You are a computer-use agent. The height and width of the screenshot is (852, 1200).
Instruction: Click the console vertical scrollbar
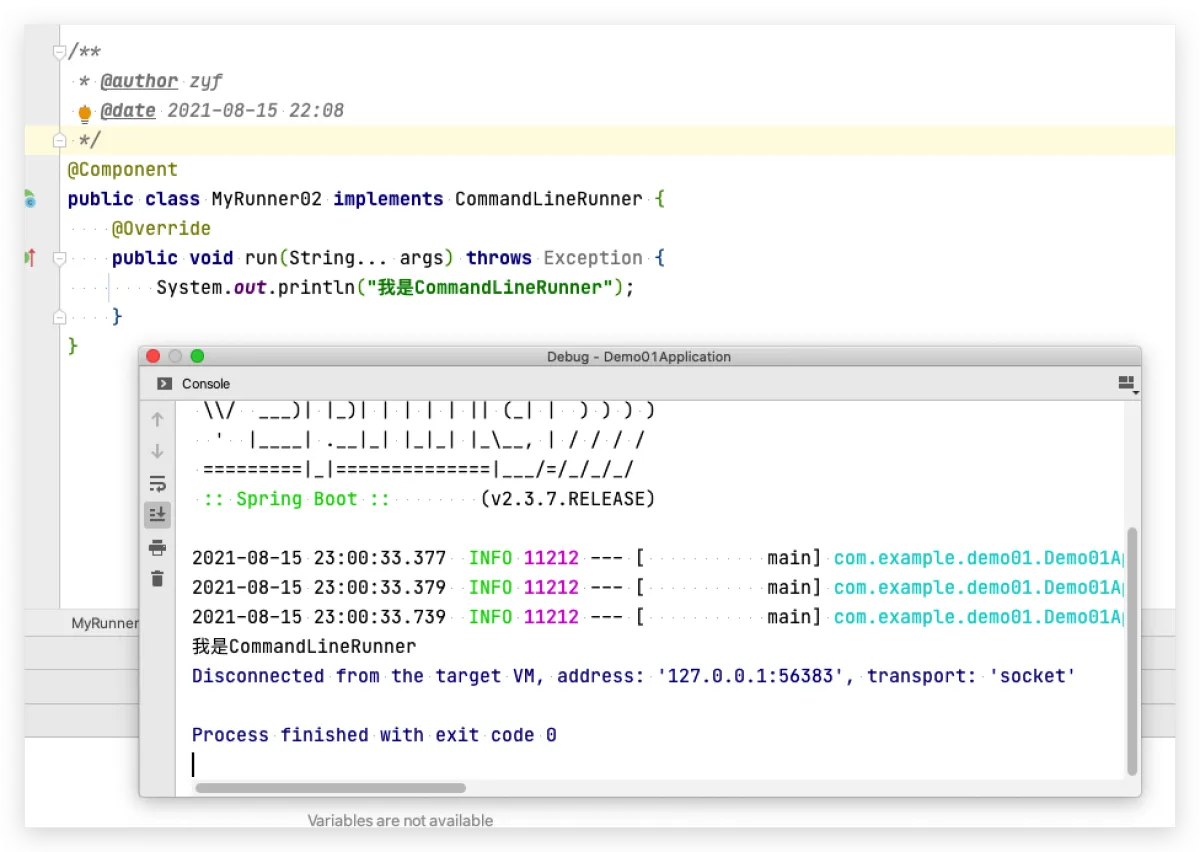[1132, 650]
